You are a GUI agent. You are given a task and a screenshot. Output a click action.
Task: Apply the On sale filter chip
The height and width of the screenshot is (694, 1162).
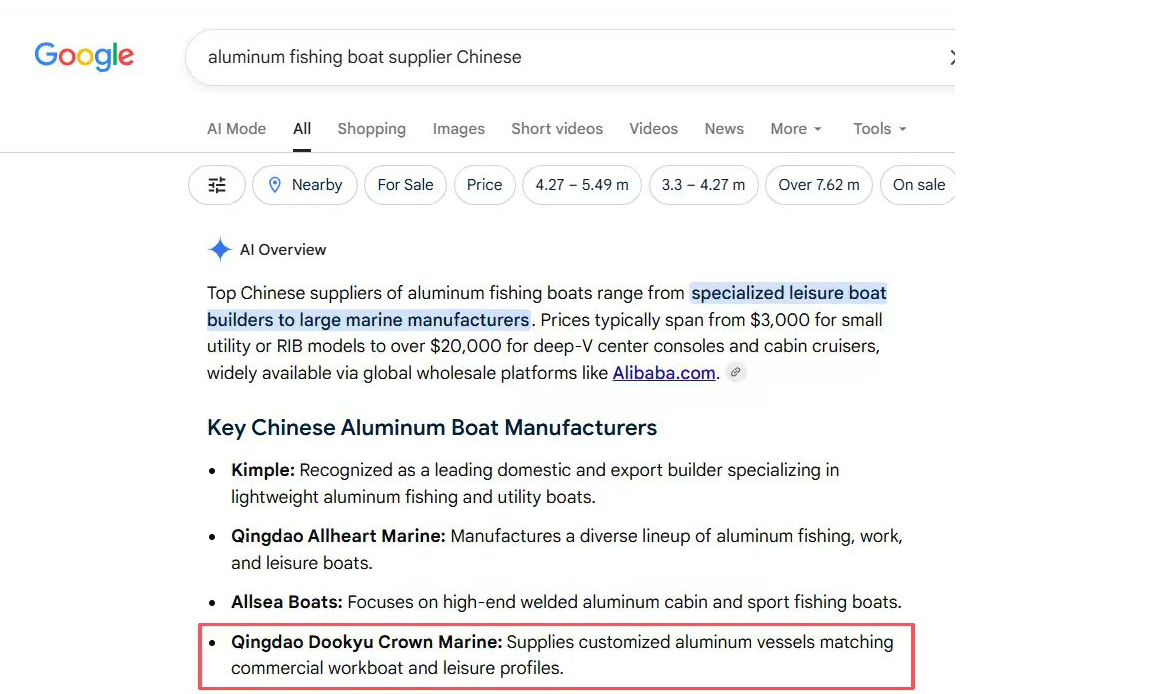coord(918,185)
